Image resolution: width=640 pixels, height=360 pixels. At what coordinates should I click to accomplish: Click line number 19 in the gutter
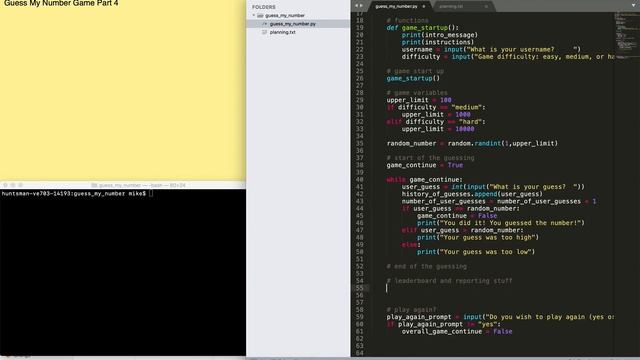[x=359, y=28]
